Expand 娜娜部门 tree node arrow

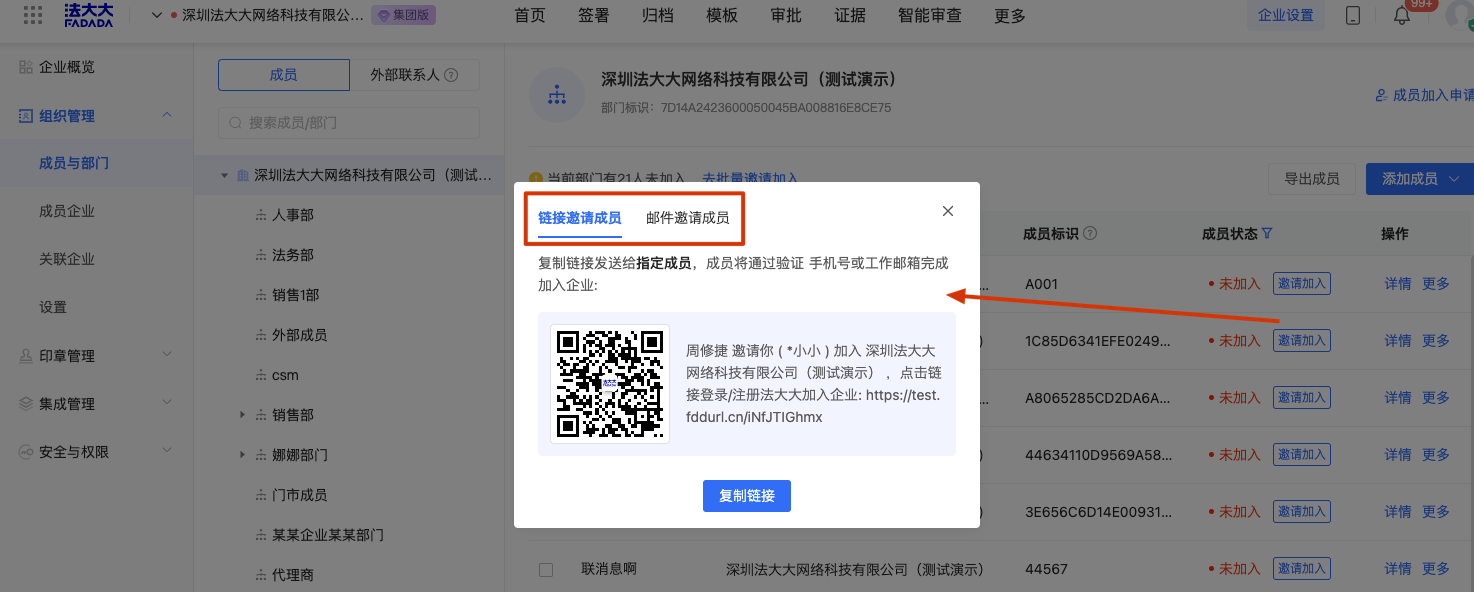(x=242, y=454)
